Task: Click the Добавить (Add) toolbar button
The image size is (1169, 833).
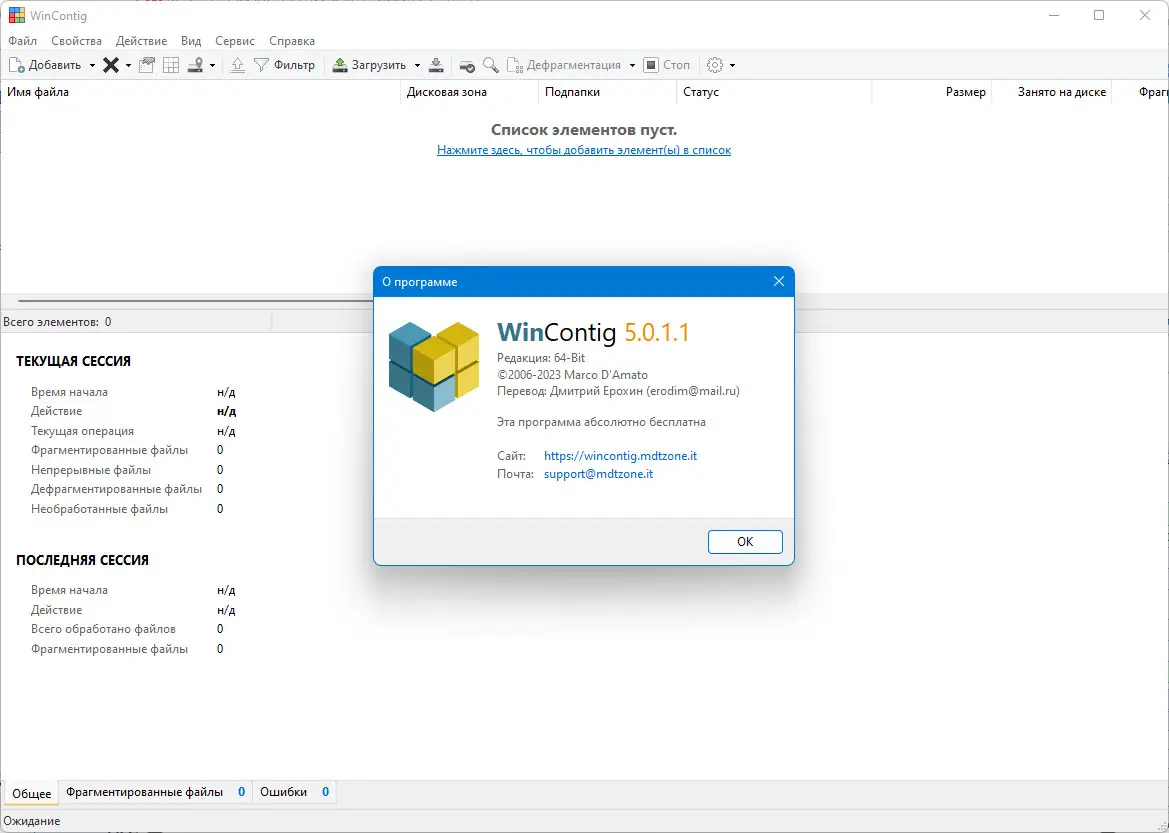Action: click(45, 65)
